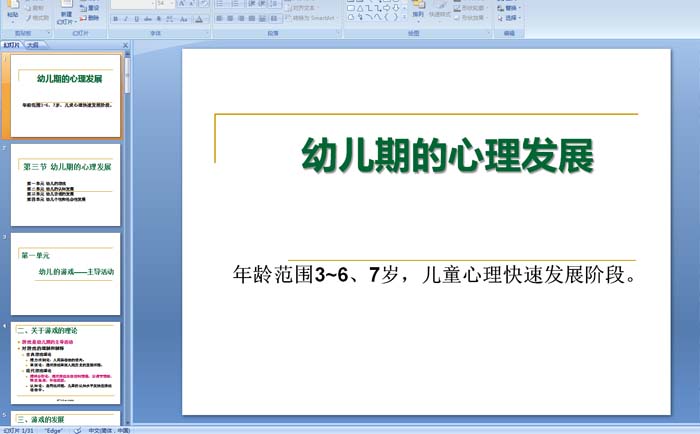Click the slide title 幼儿期的心理发展
This screenshot has height=434, width=700.
pos(447,155)
